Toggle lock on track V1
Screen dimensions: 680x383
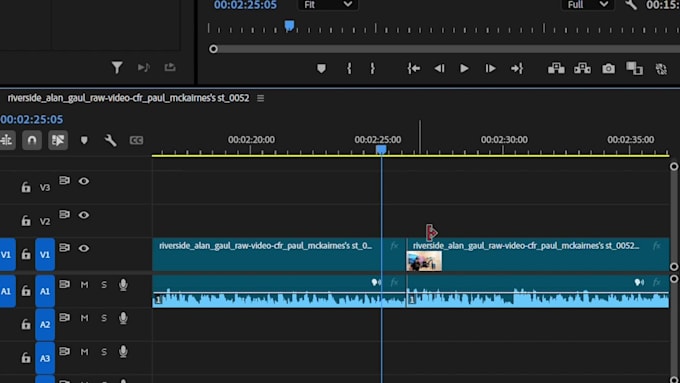[x=26, y=254]
